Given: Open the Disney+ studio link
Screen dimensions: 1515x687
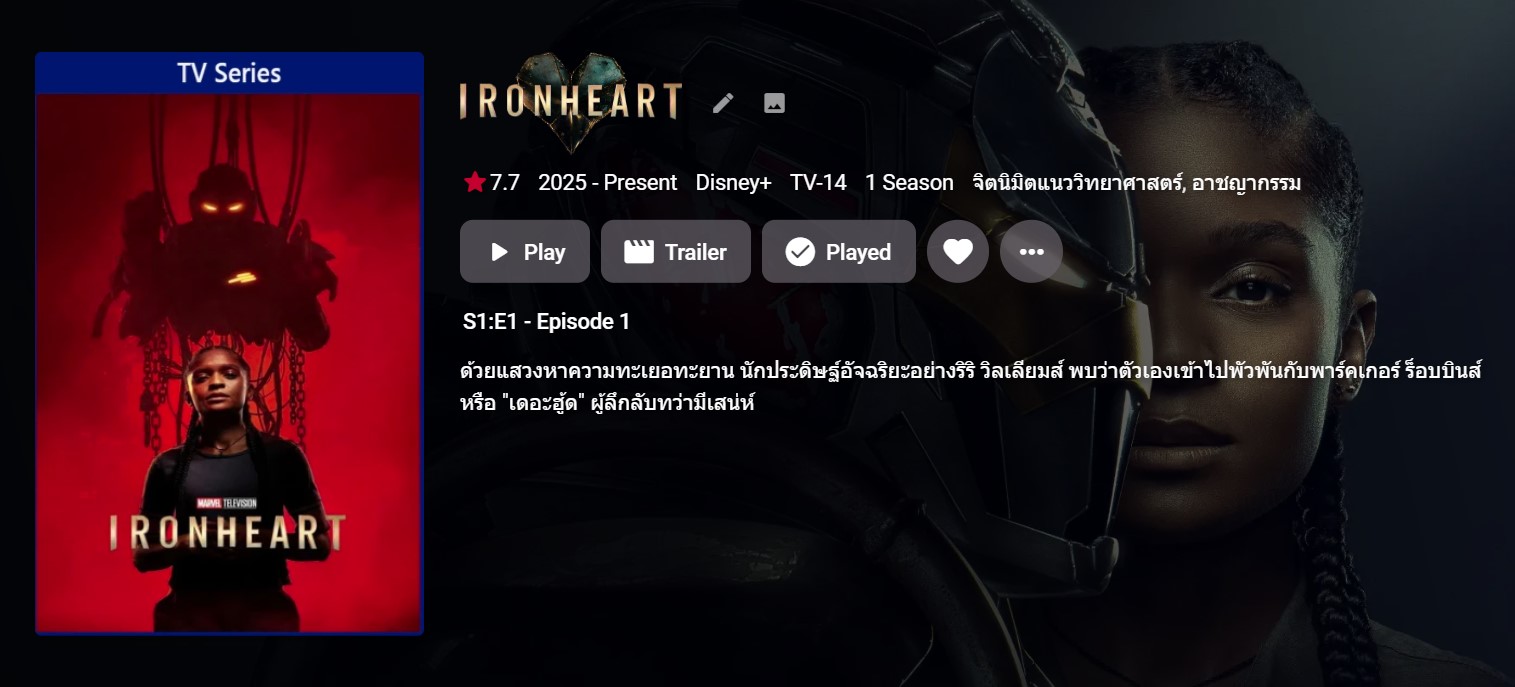Looking at the screenshot, I should (x=733, y=183).
